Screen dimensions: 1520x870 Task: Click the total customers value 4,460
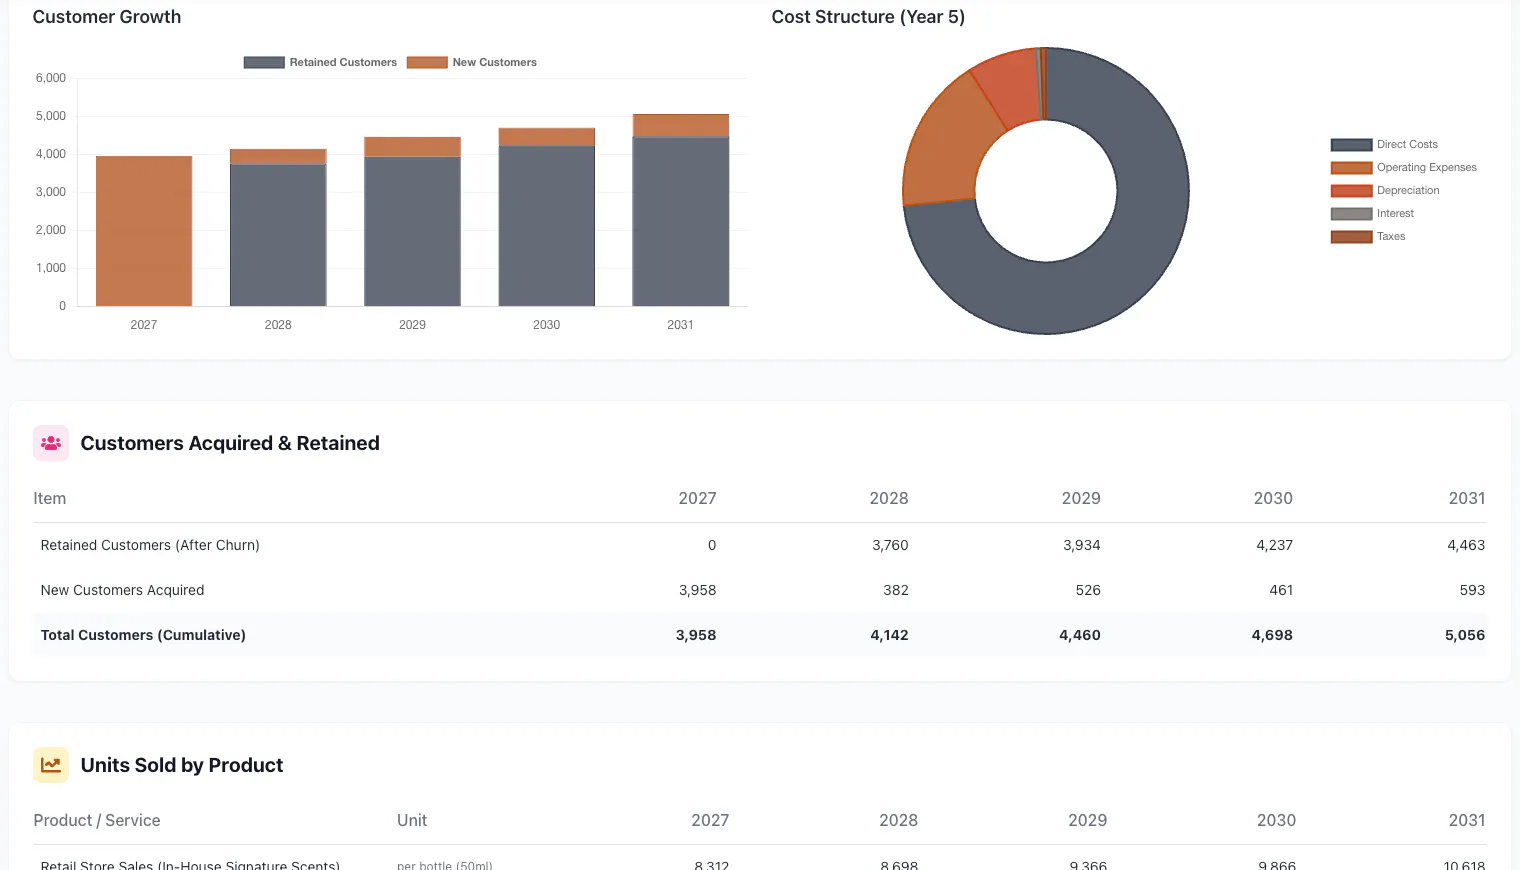(x=1080, y=635)
